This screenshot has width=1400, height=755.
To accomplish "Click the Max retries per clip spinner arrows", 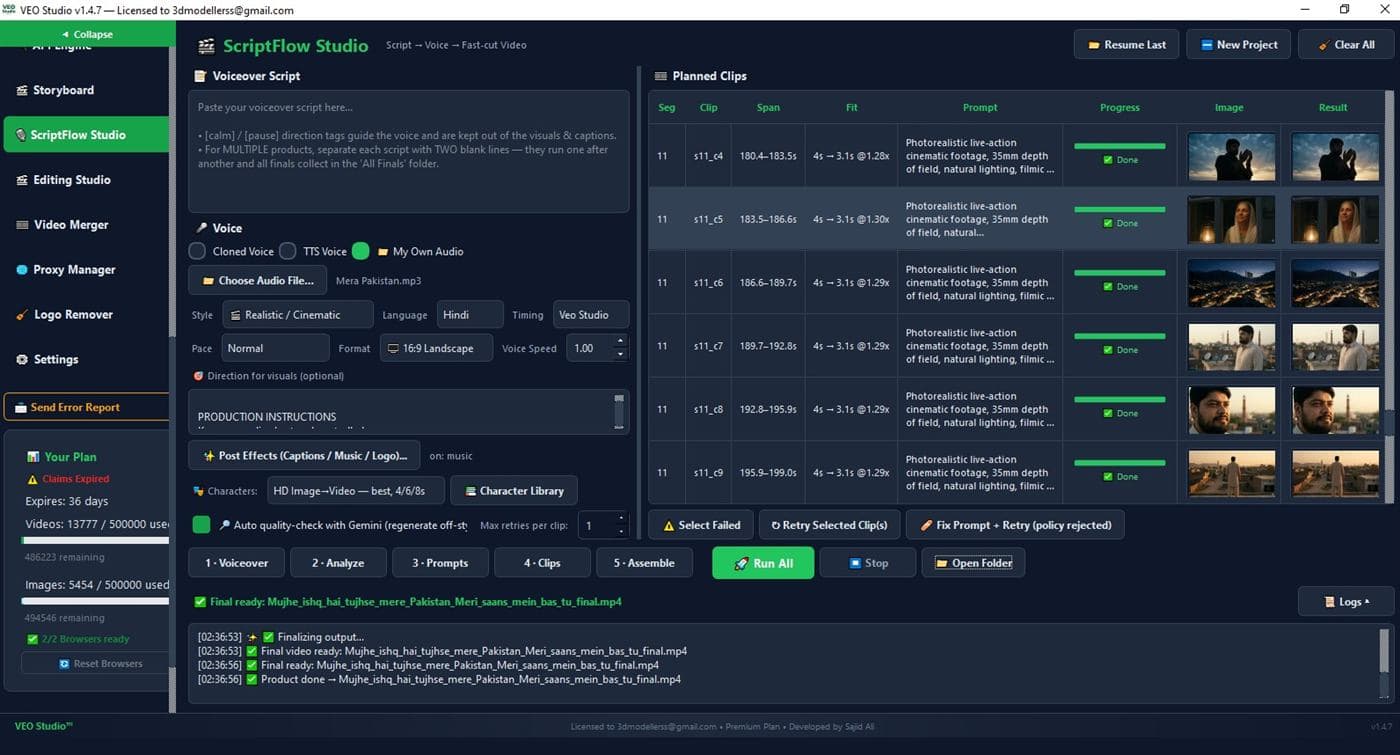I will pyautogui.click(x=620, y=525).
